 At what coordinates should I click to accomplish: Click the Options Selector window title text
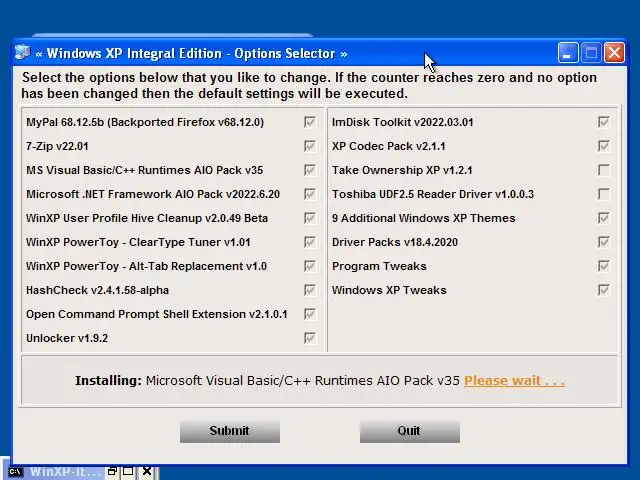tap(191, 53)
